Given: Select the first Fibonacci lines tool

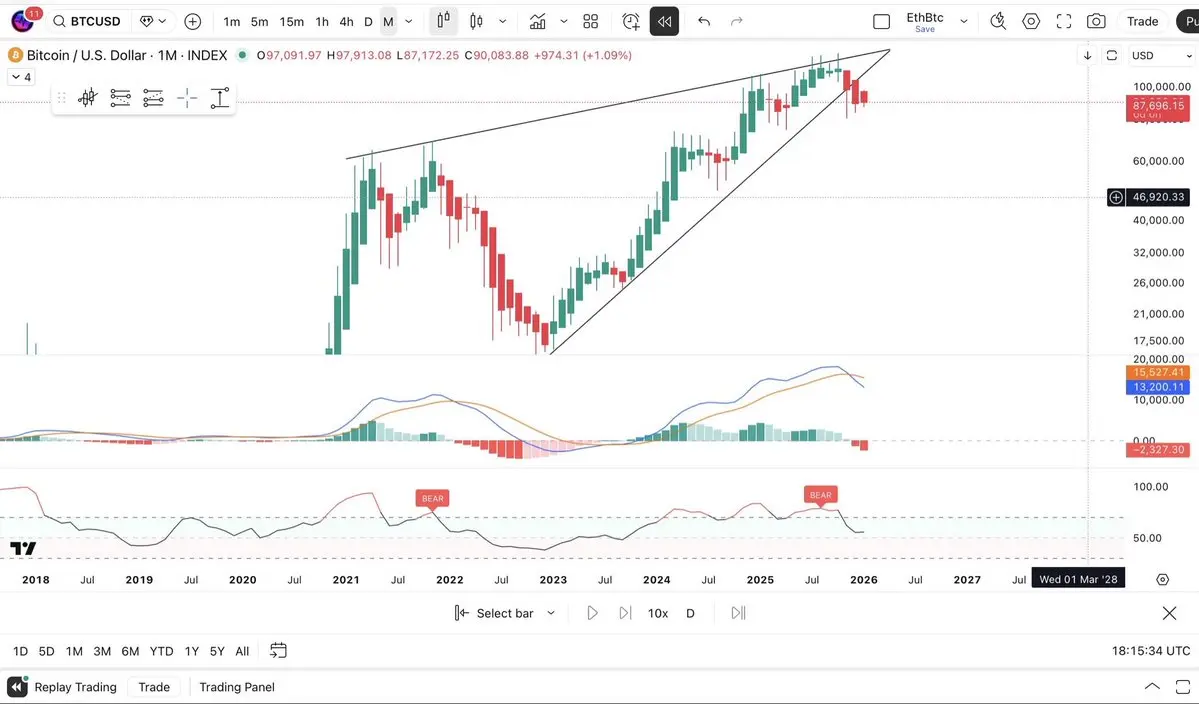Looking at the screenshot, I should point(120,98).
